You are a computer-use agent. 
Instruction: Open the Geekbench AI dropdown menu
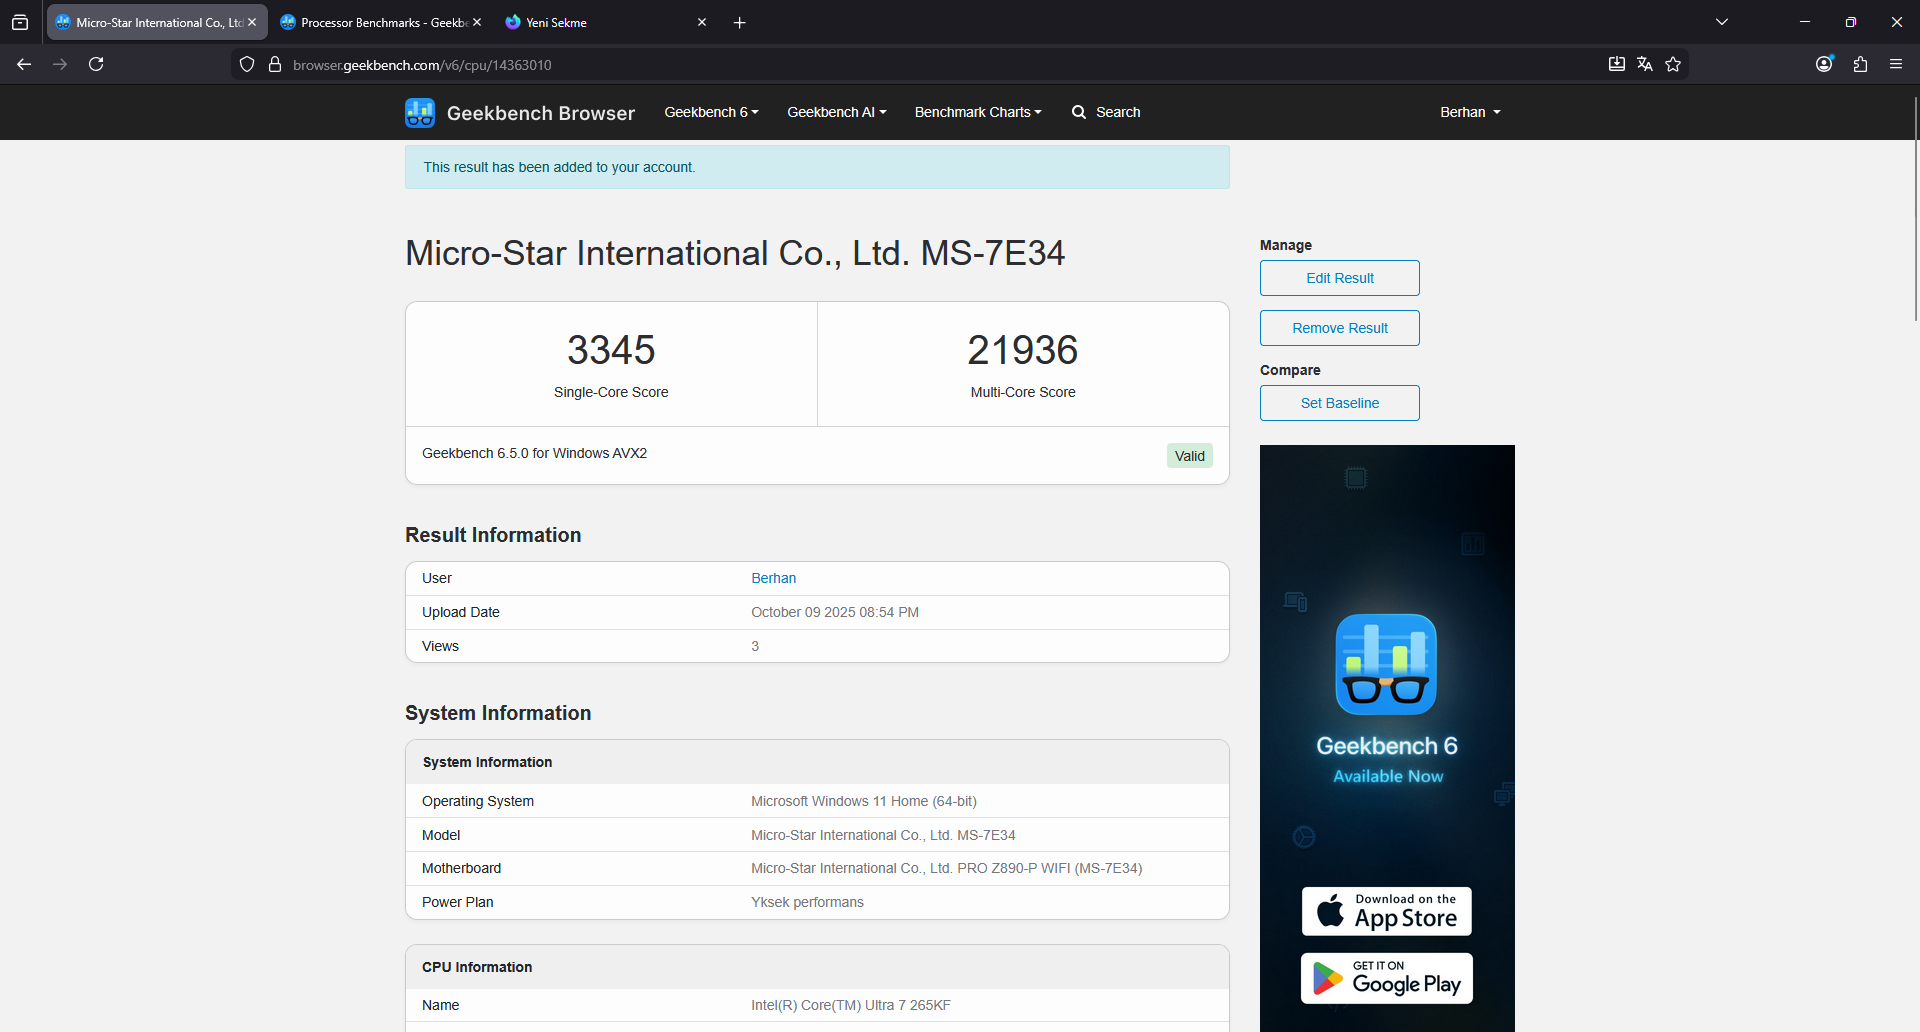pos(837,112)
